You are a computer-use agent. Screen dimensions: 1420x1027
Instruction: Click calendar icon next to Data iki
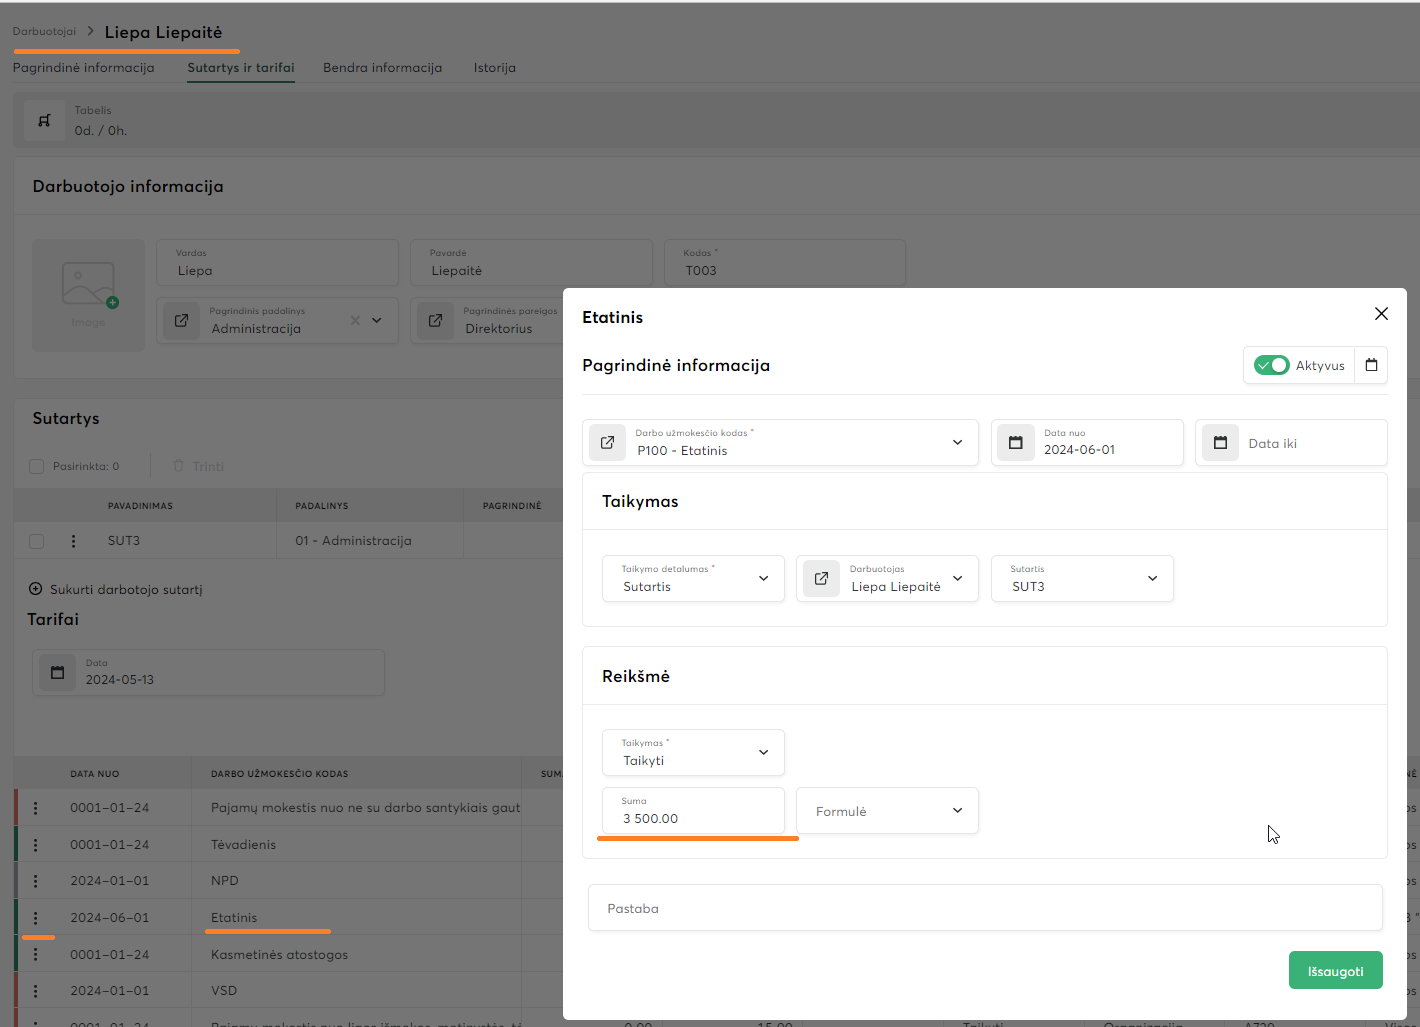pyautogui.click(x=1220, y=442)
